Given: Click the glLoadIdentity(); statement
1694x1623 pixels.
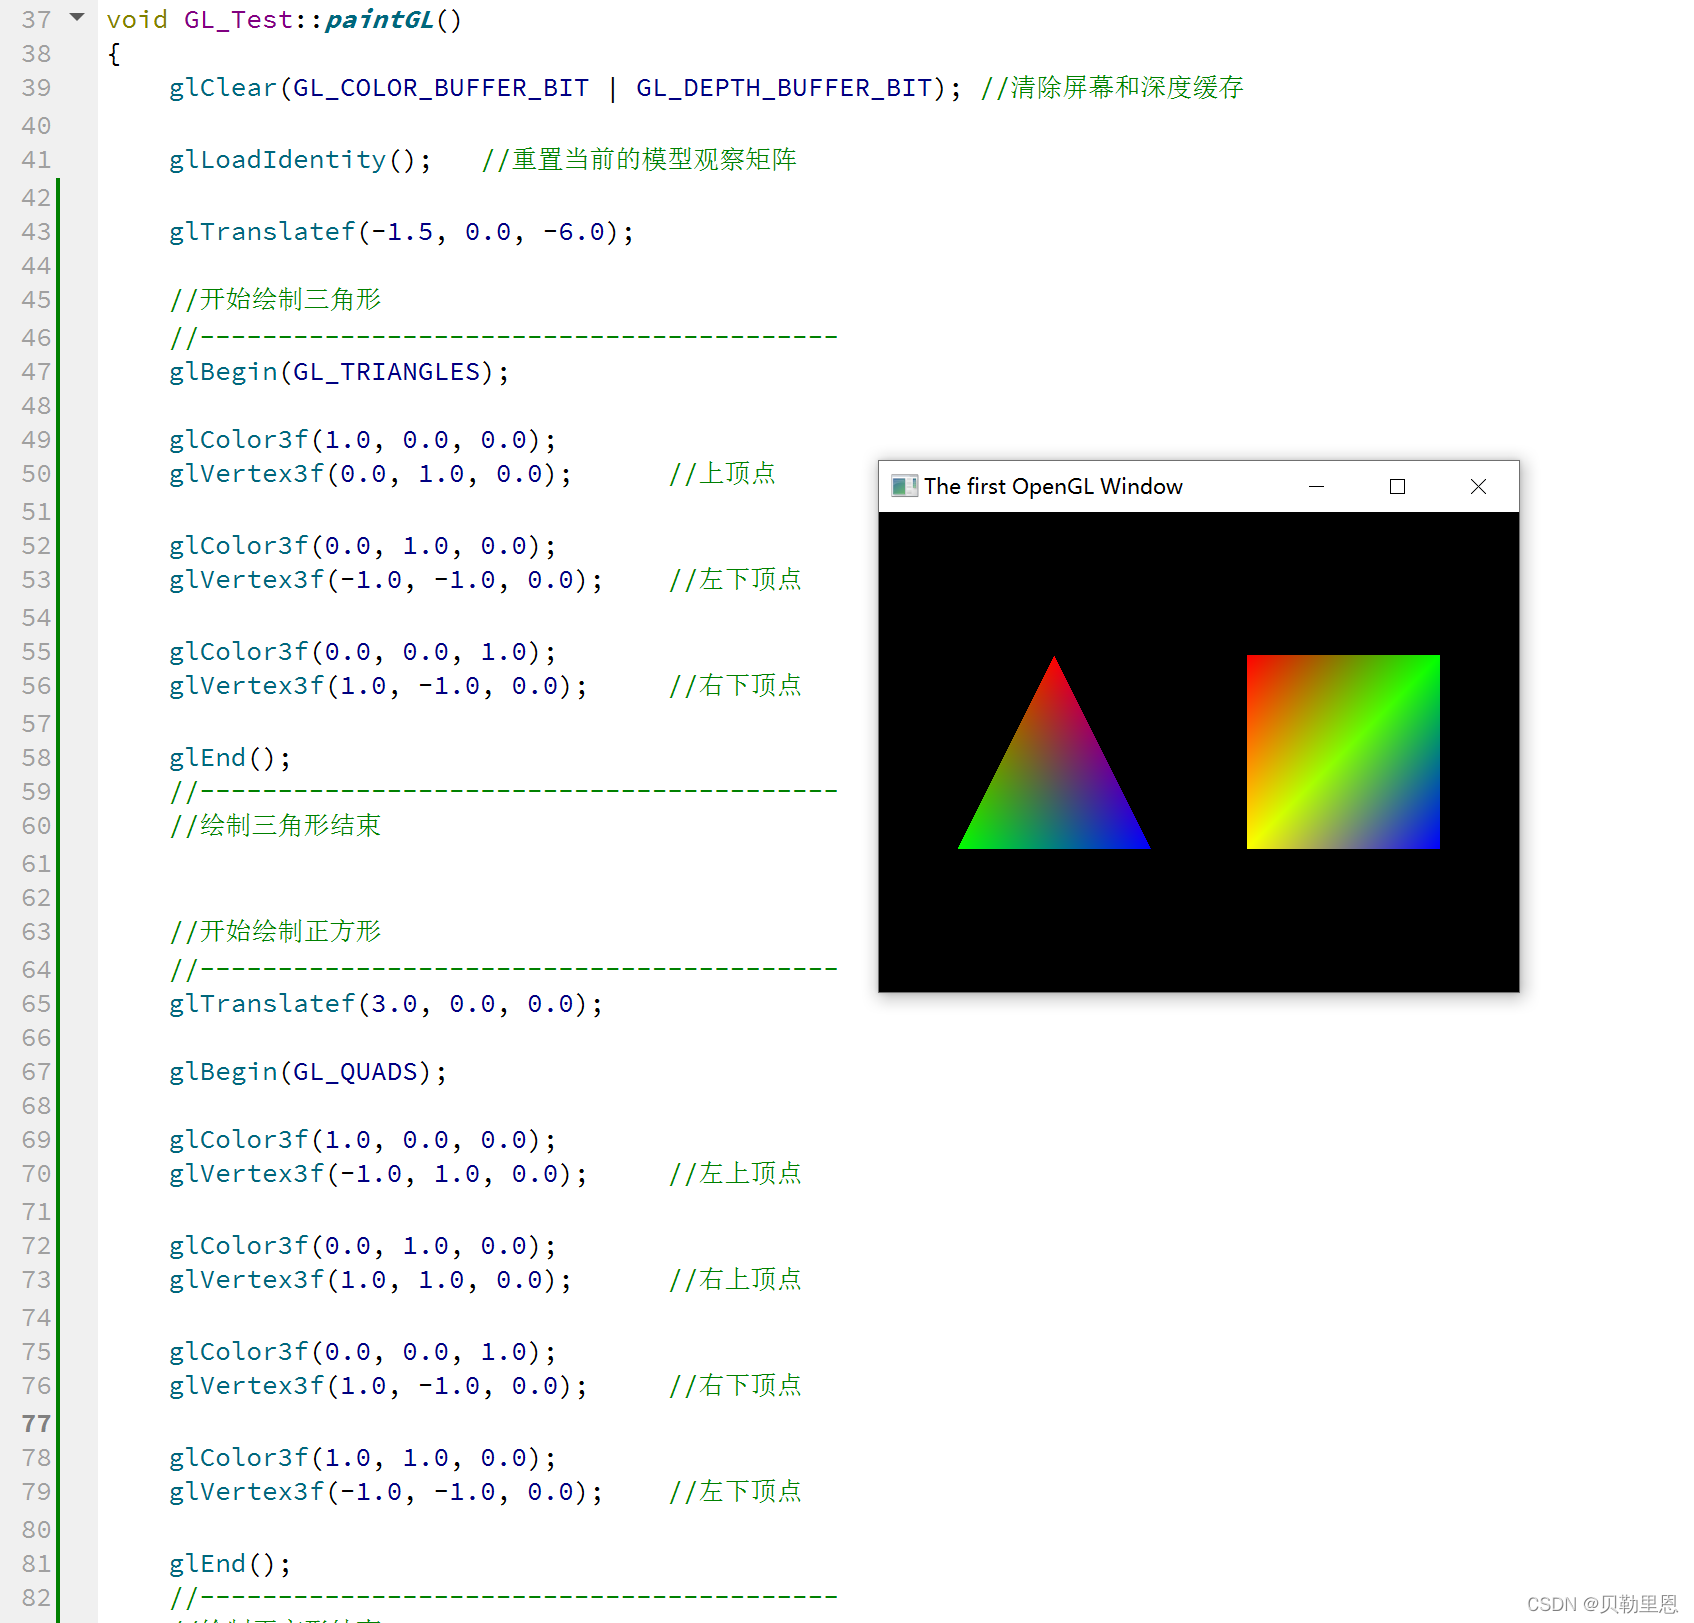Looking at the screenshot, I should (300, 160).
